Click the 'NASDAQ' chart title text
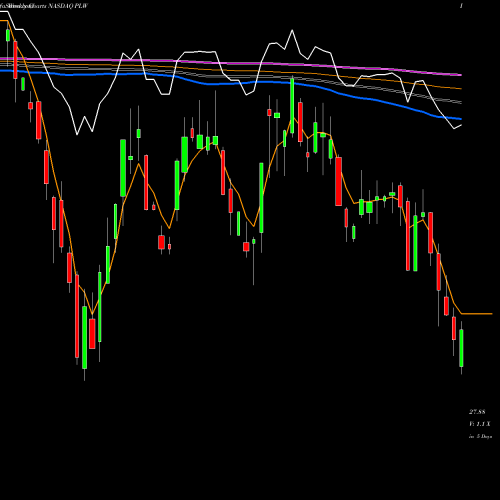 (61, 6)
